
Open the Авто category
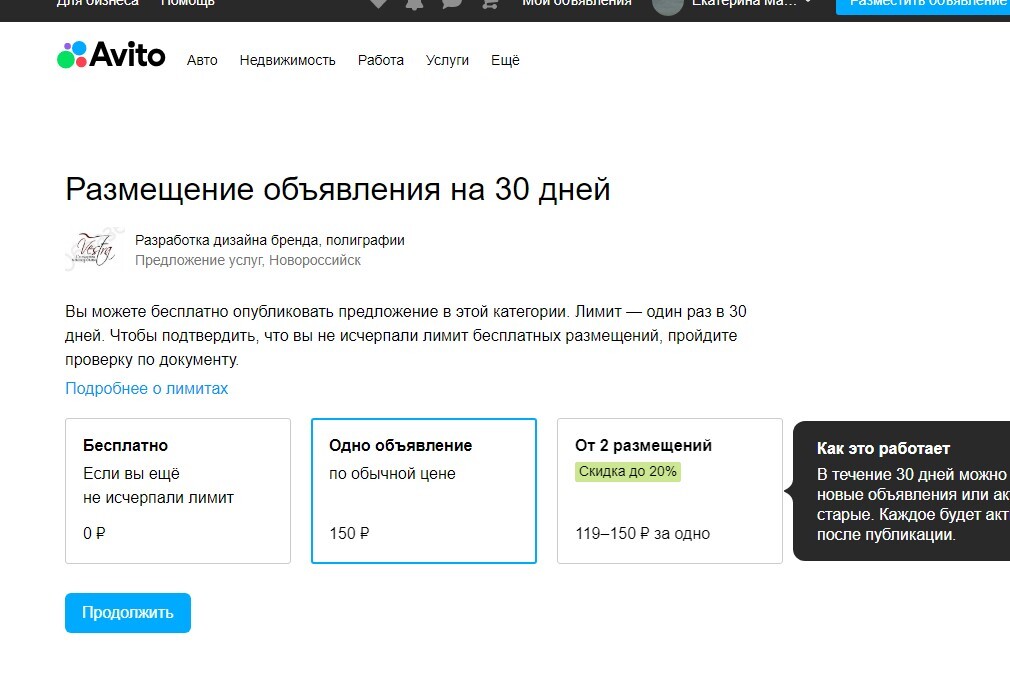[x=202, y=61]
